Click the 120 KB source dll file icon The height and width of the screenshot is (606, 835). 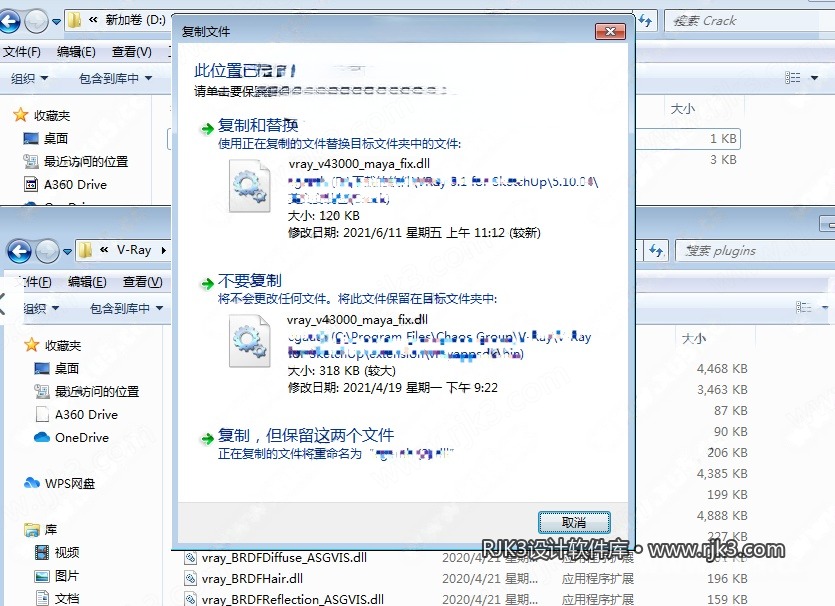pyautogui.click(x=250, y=186)
